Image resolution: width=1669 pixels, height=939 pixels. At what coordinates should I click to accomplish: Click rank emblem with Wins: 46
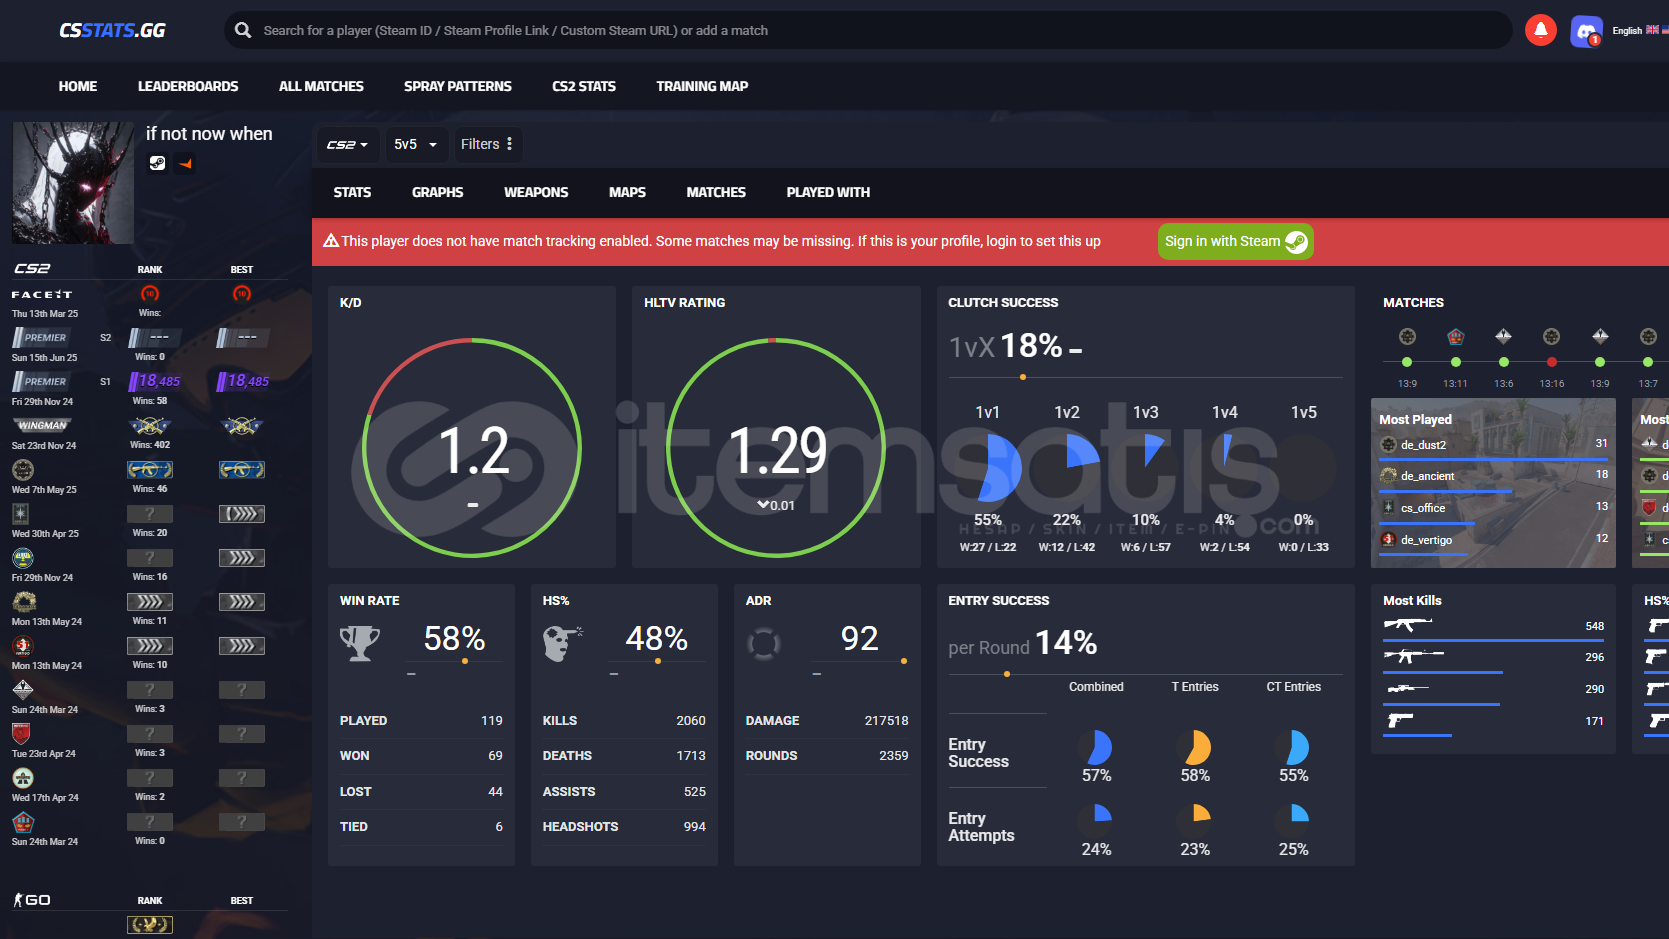pos(150,469)
